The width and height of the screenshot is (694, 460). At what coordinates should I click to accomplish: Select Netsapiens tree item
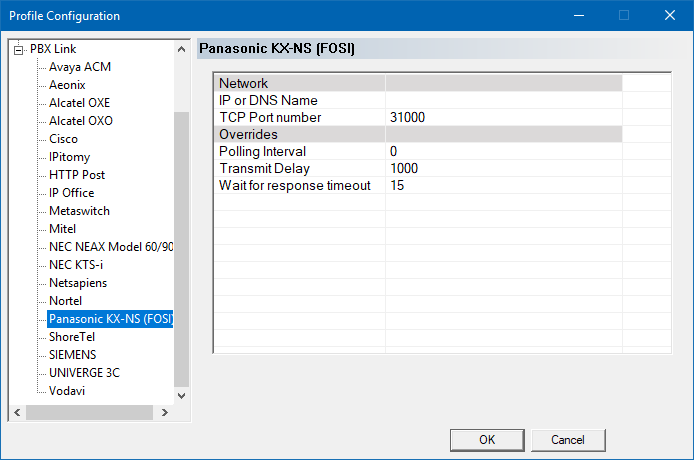78,283
